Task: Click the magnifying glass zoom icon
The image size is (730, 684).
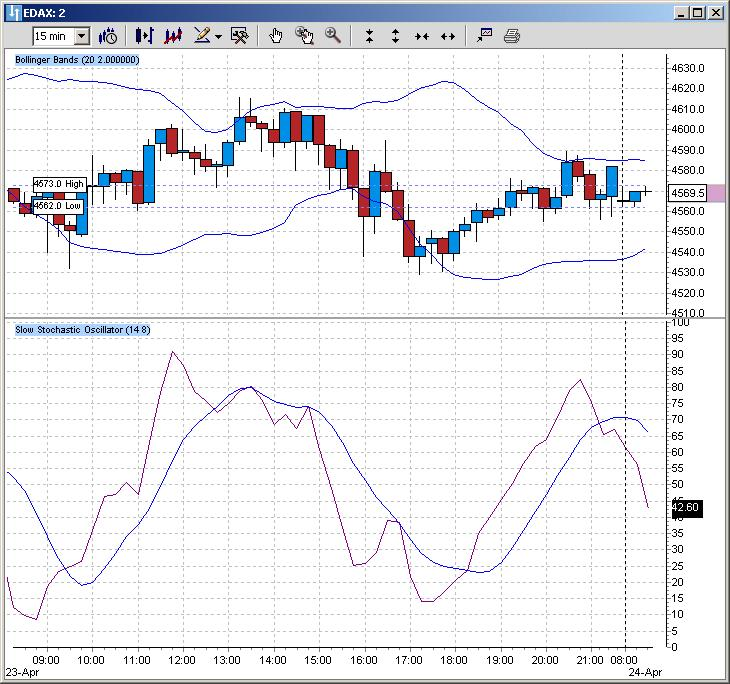Action: (x=333, y=36)
